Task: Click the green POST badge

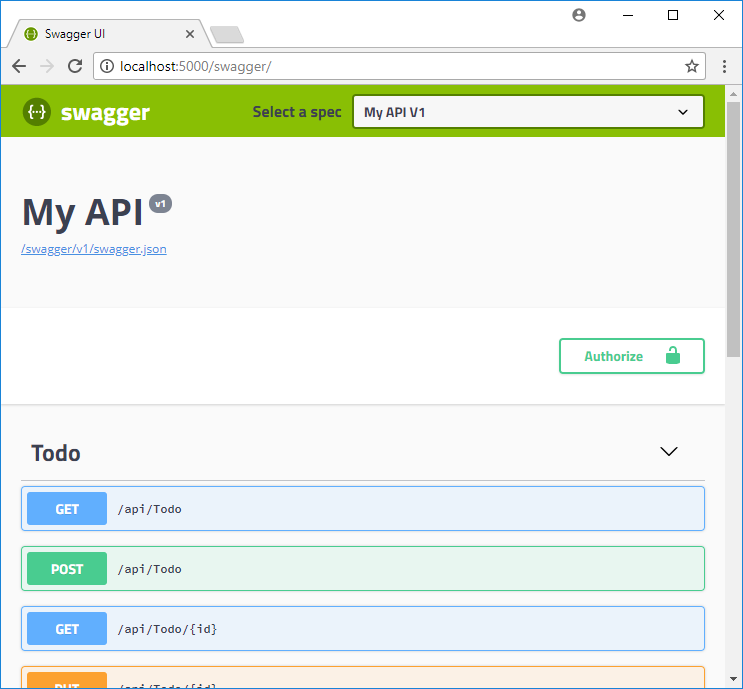Action: click(67, 569)
